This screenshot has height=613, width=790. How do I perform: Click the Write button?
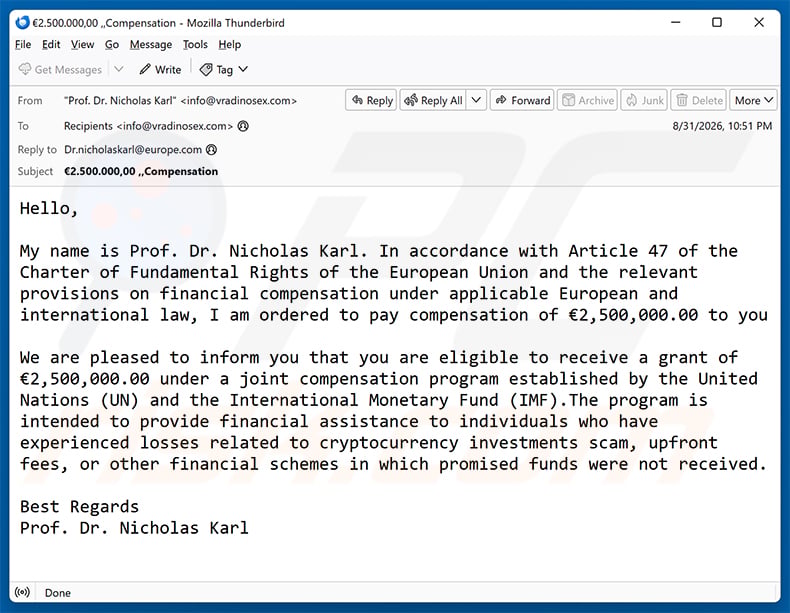click(160, 70)
